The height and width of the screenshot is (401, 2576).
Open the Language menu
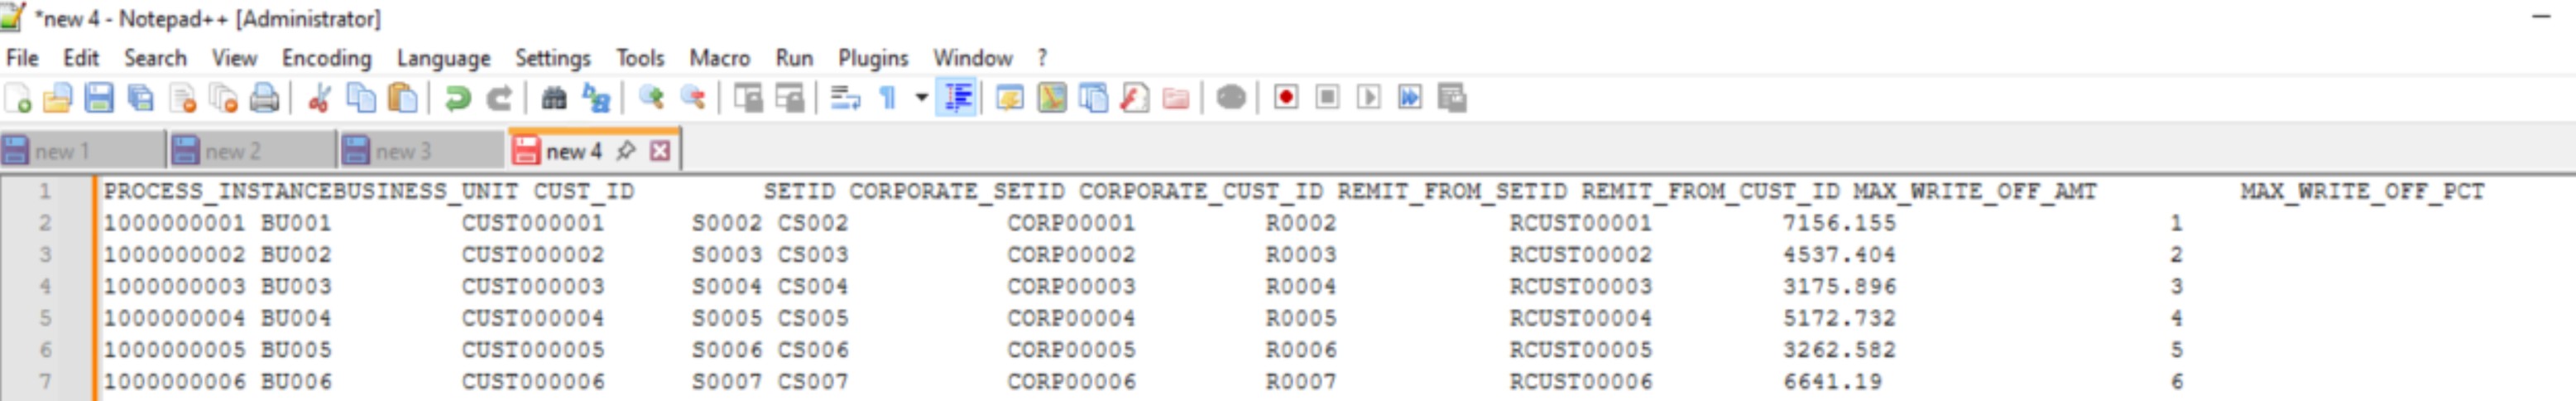pyautogui.click(x=443, y=58)
